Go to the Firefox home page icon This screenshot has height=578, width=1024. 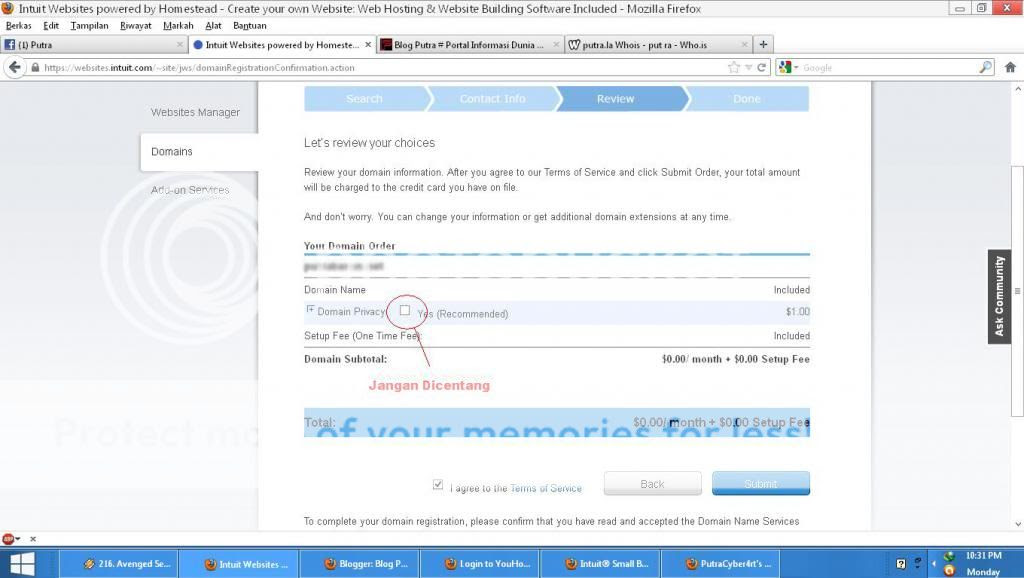(x=1010, y=67)
